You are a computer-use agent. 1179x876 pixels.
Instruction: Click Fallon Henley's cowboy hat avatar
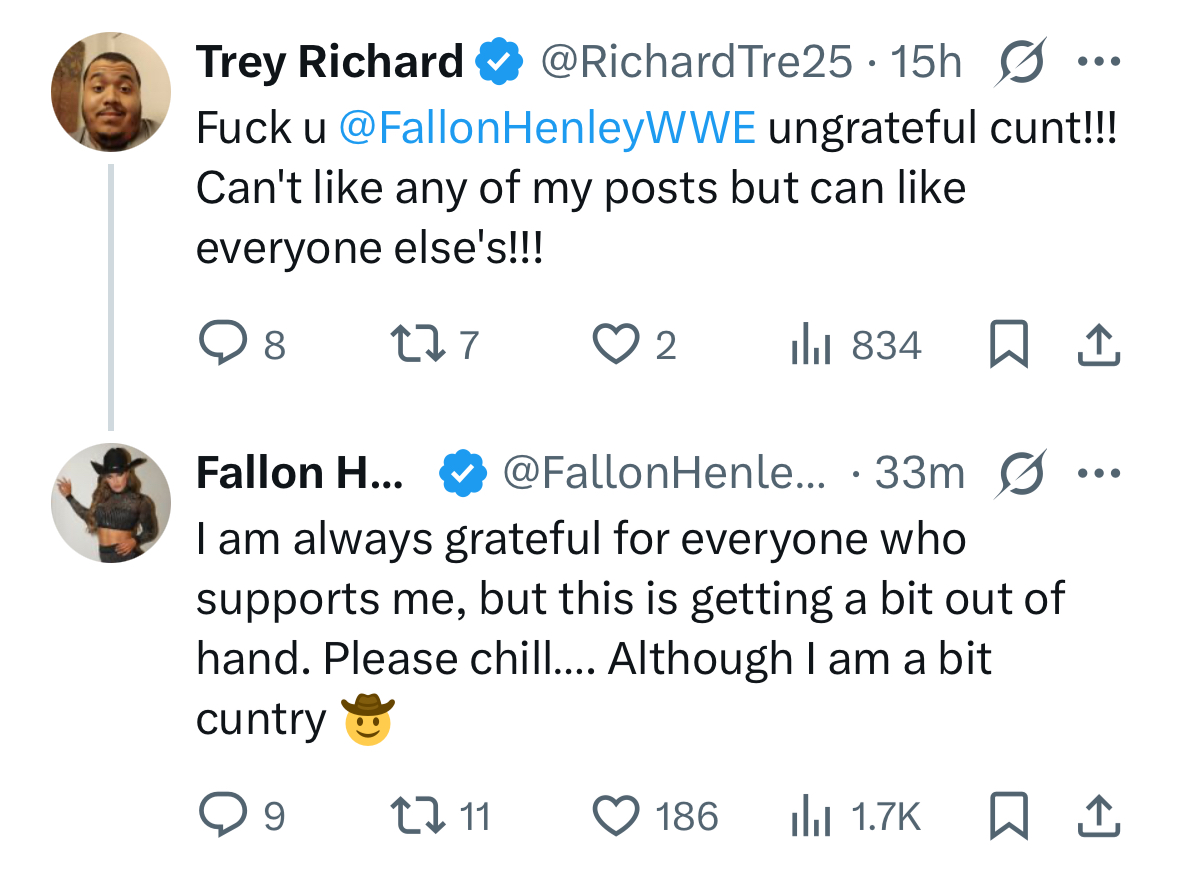point(111,503)
